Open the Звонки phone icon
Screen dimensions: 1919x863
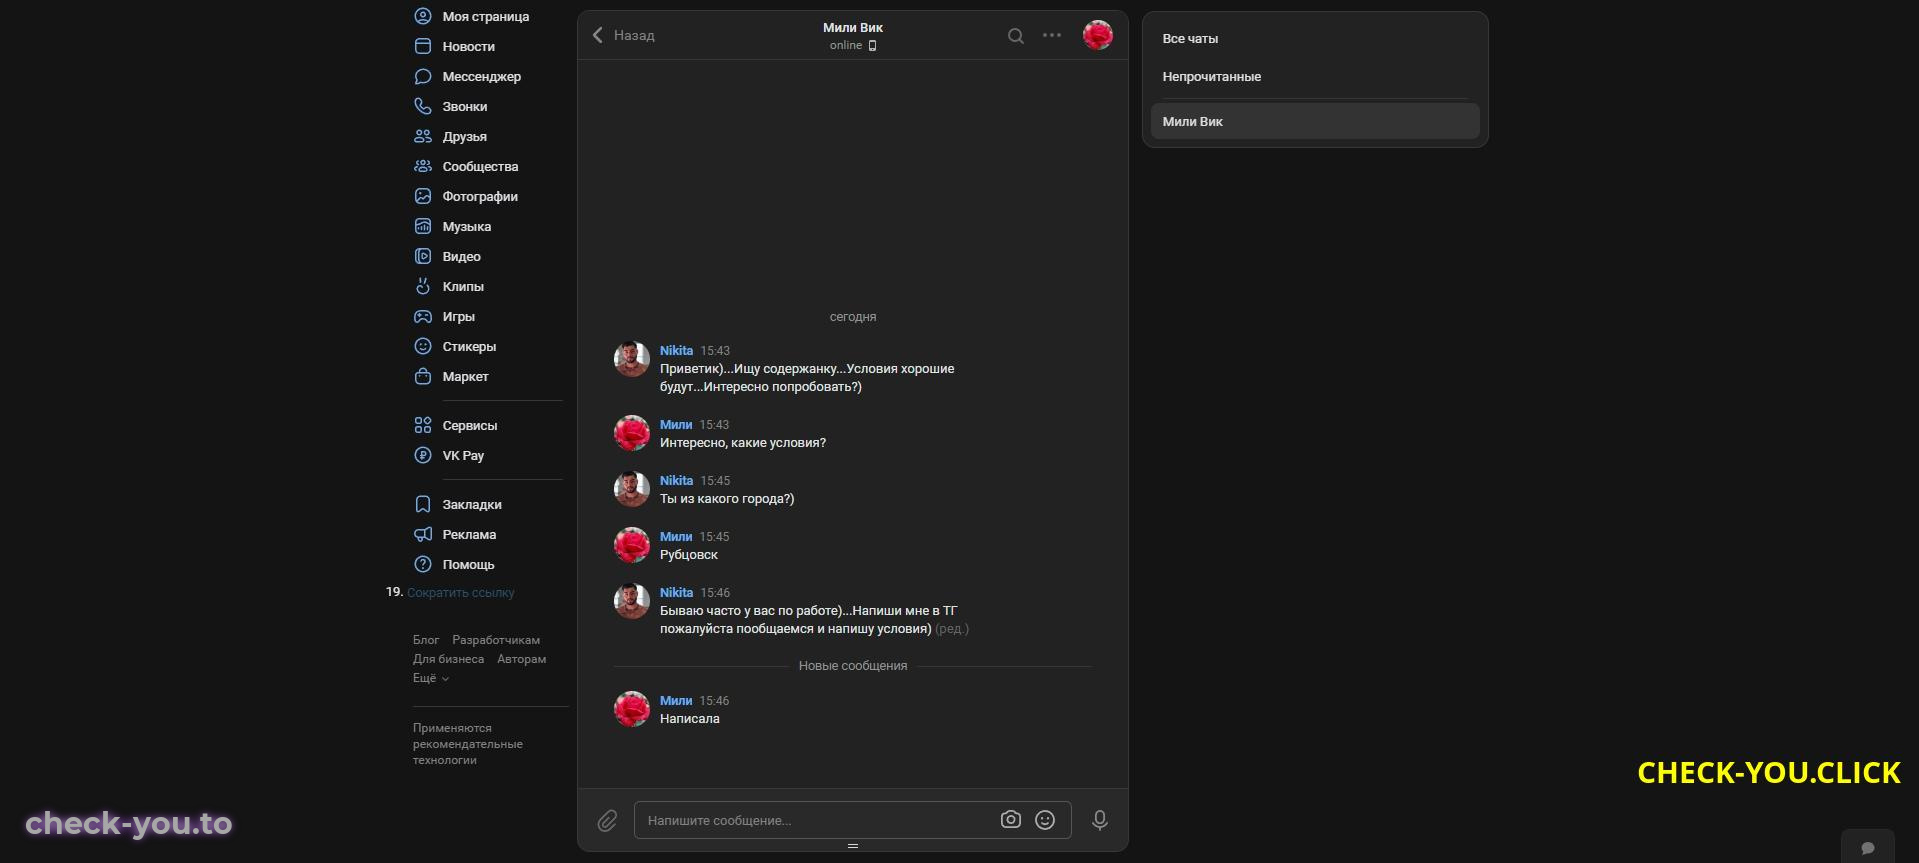click(423, 106)
